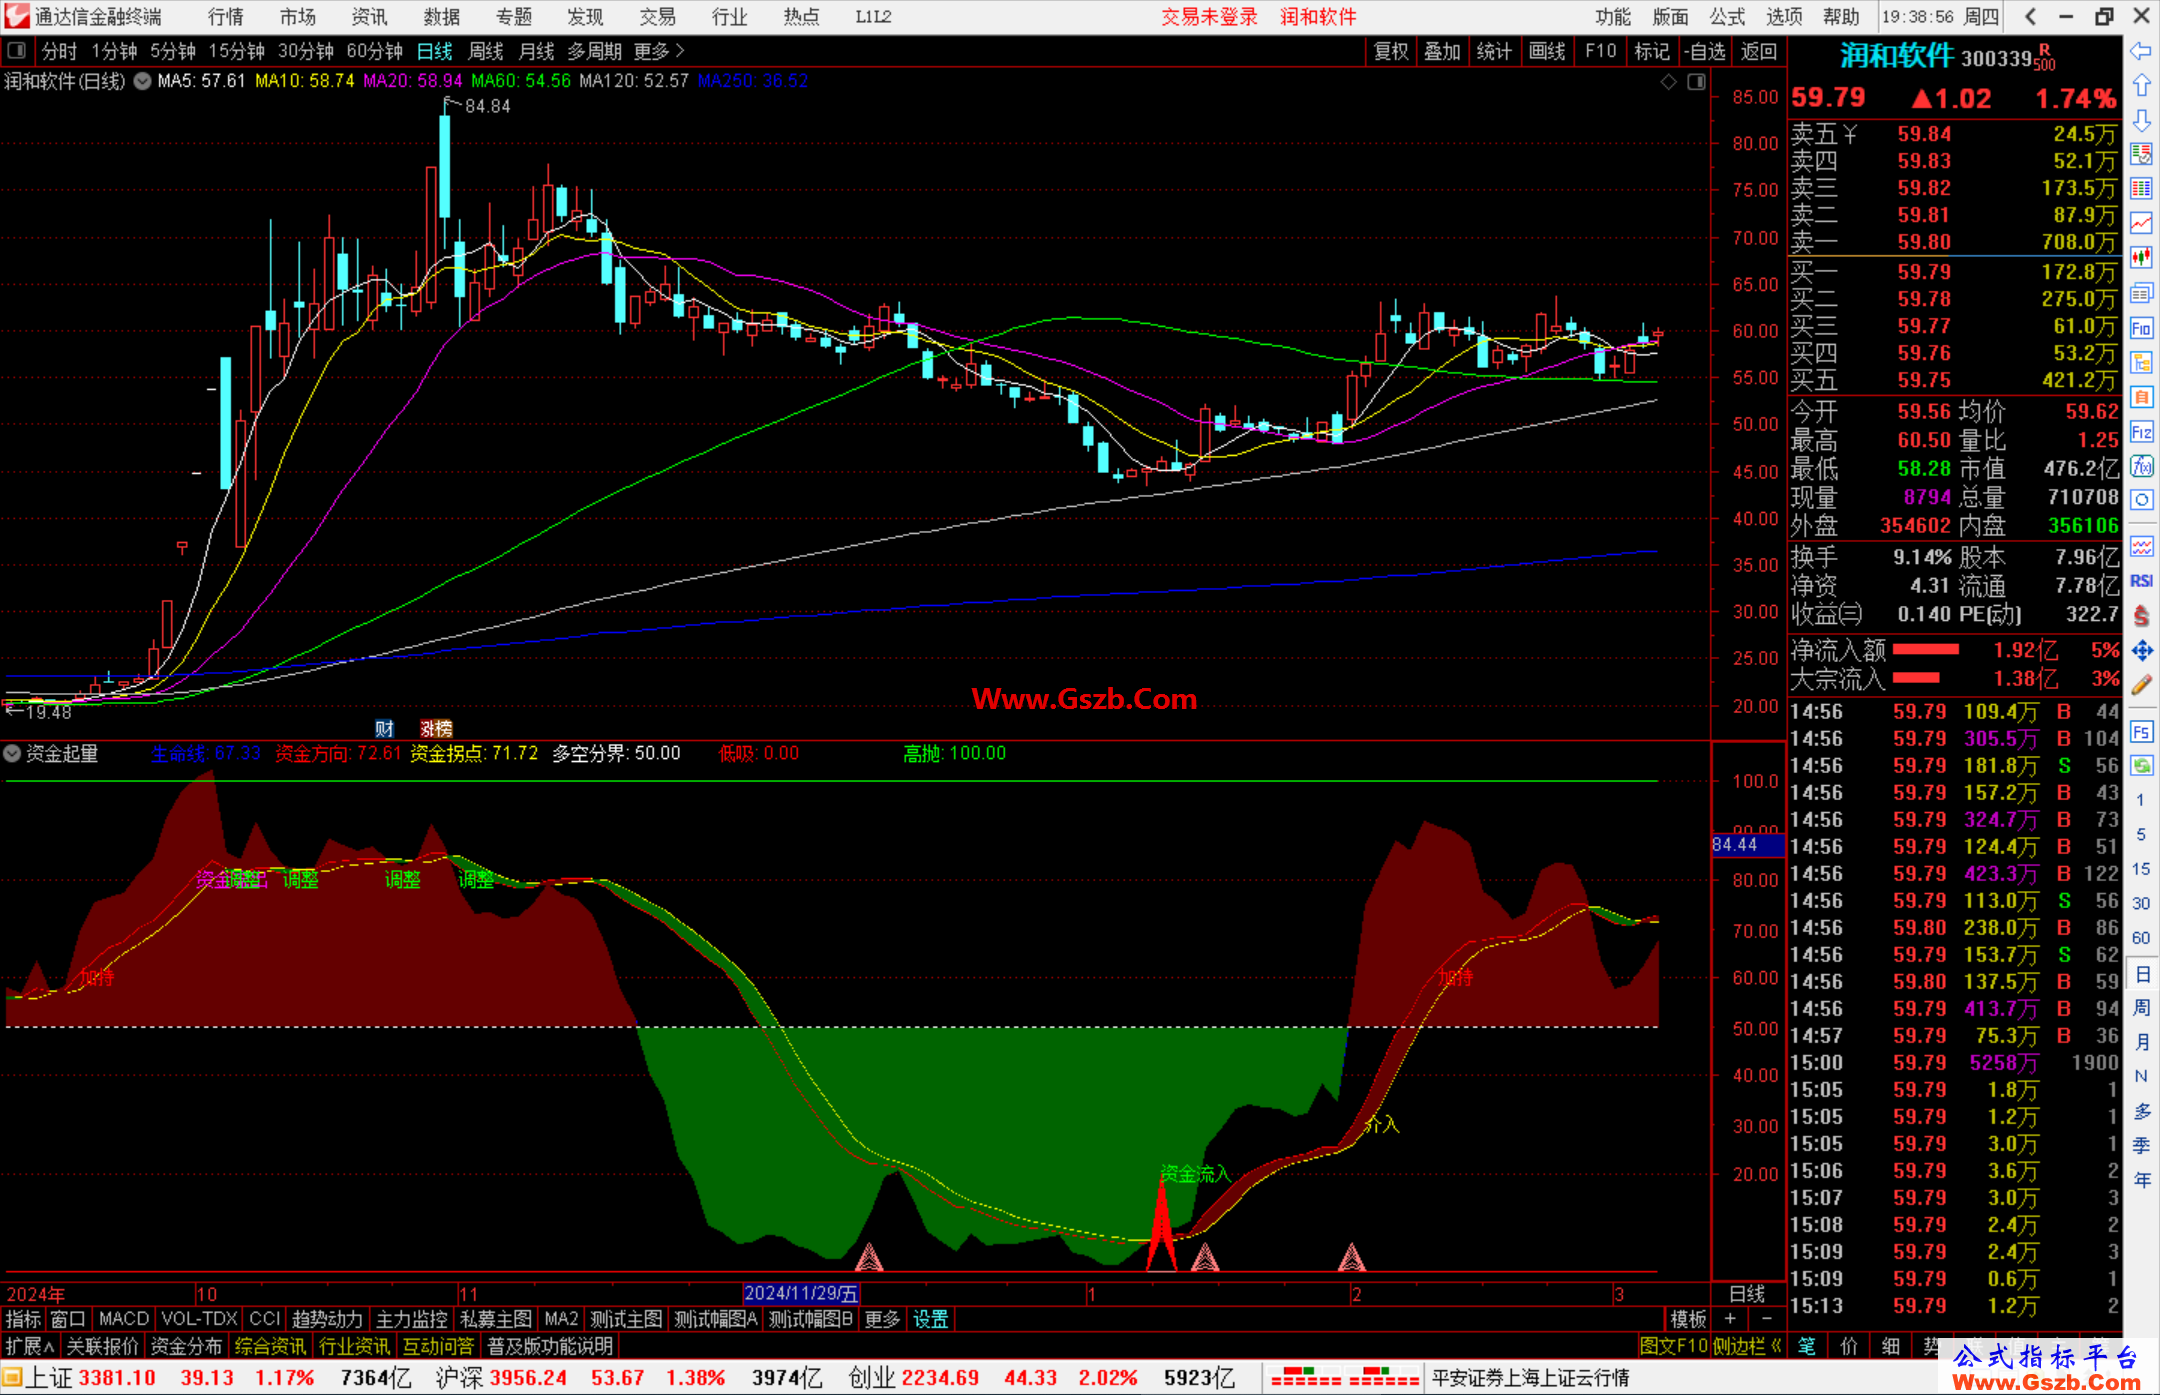Switch to 15-minute period in right sidebar
2160x1395 pixels.
[x=2140, y=869]
